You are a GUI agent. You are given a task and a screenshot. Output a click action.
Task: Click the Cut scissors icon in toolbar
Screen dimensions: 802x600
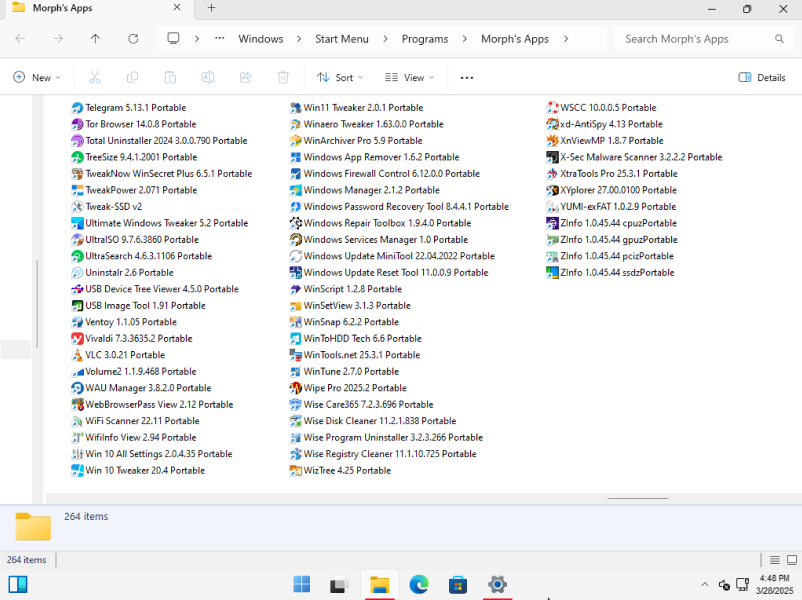(95, 78)
